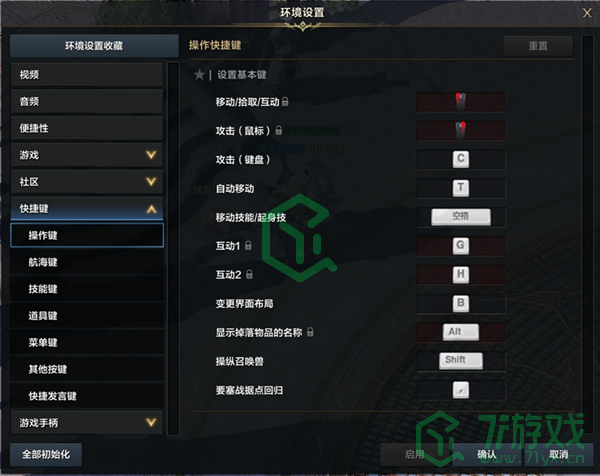Click the T key for 自动移动

coord(461,188)
